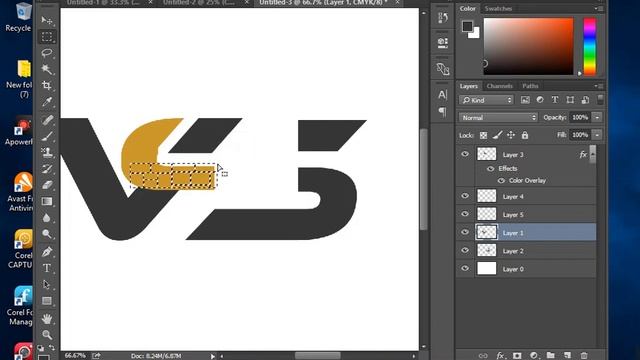
Task: Open the Character panel icon
Action: tap(442, 95)
